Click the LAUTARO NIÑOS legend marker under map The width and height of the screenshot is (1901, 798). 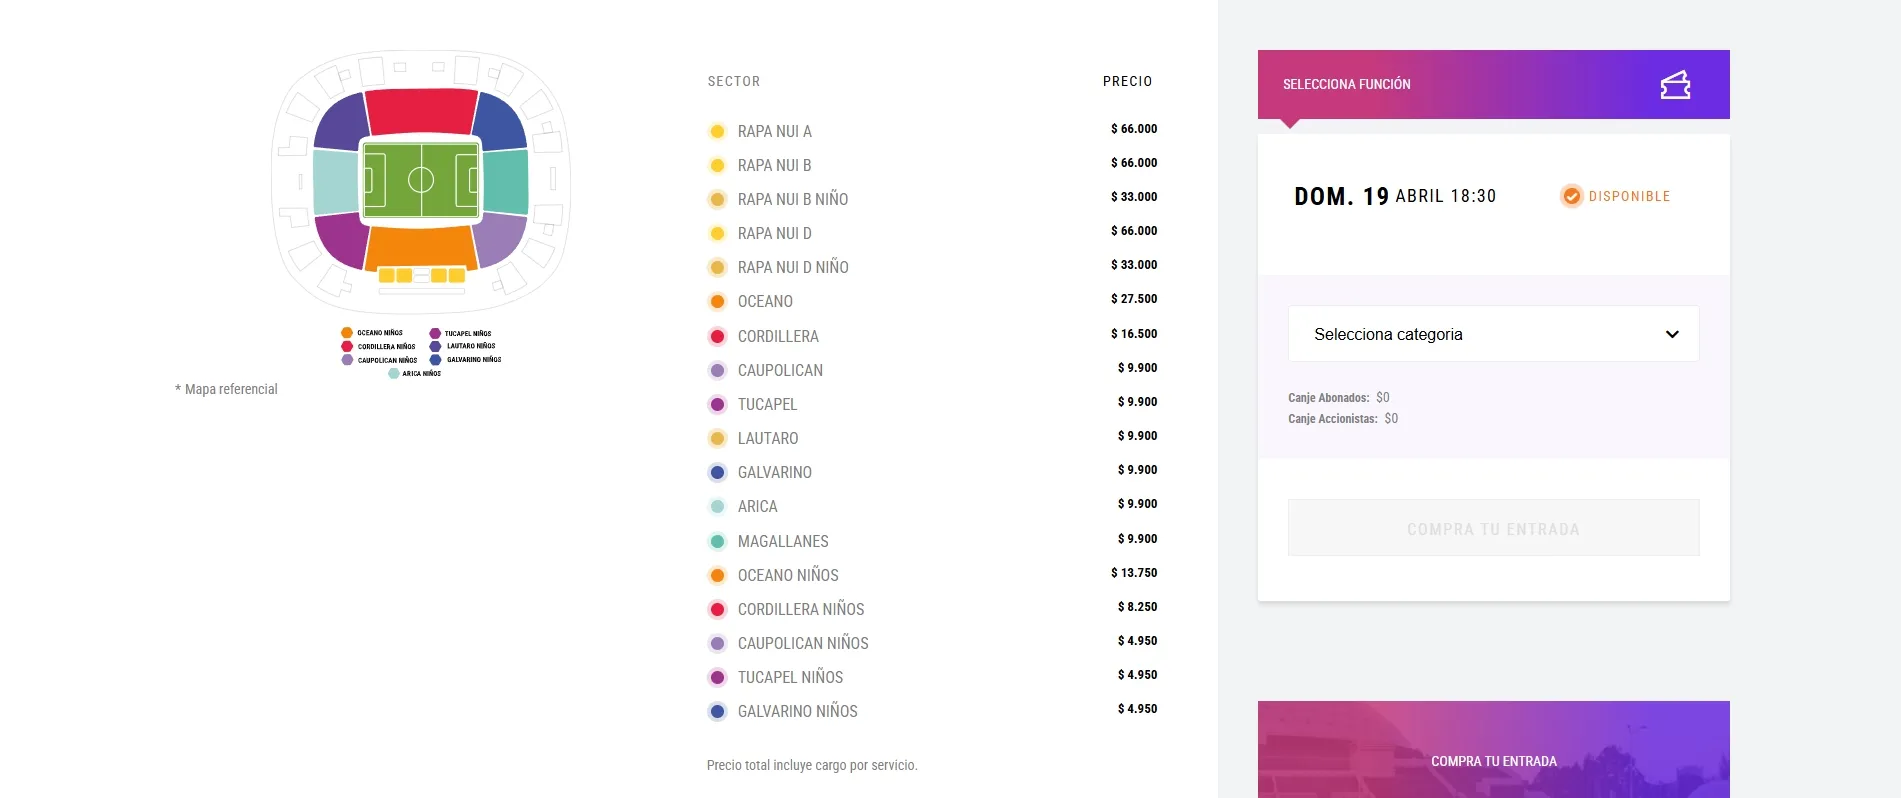pyautogui.click(x=435, y=346)
